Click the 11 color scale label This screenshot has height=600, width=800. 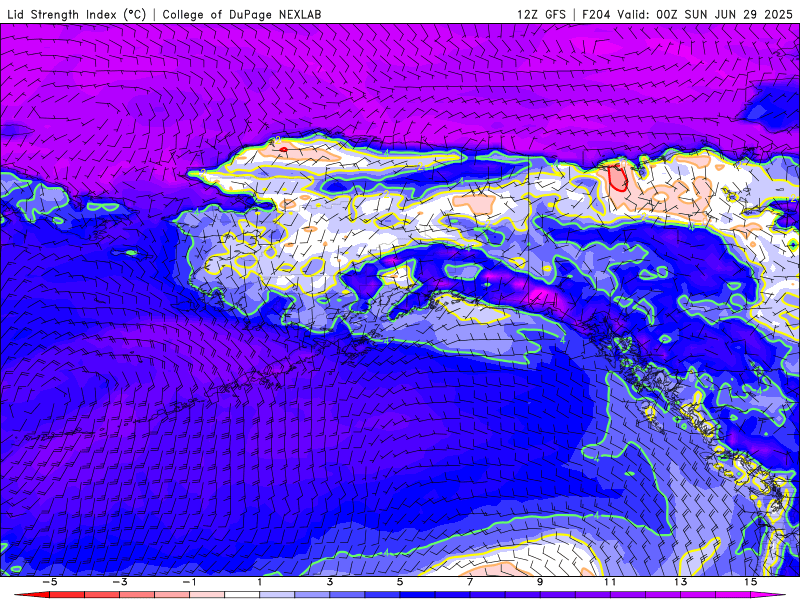(610, 582)
